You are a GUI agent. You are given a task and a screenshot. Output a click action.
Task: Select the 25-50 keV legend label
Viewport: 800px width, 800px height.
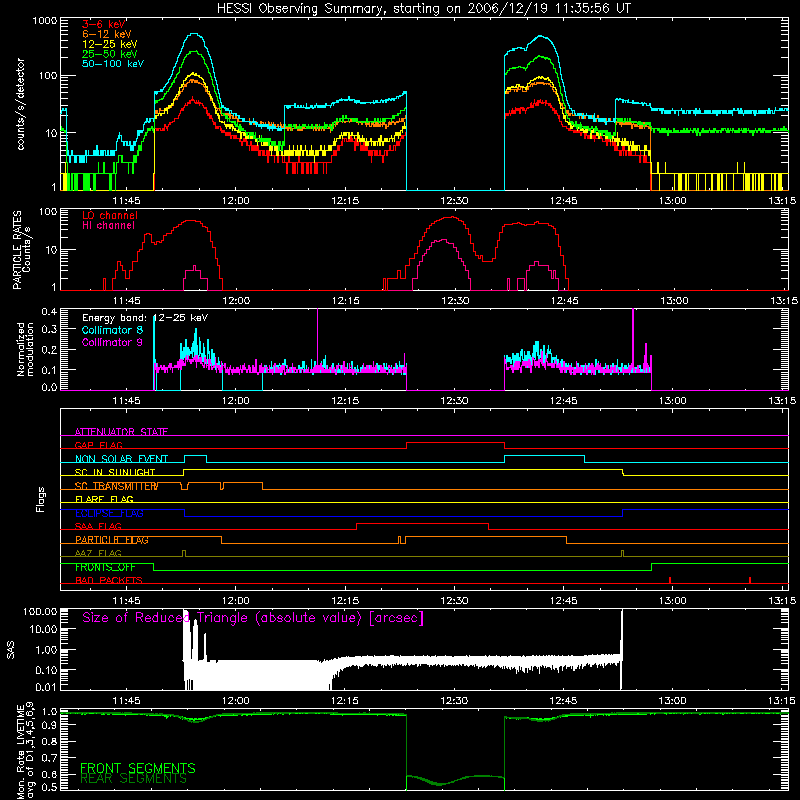tap(110, 54)
